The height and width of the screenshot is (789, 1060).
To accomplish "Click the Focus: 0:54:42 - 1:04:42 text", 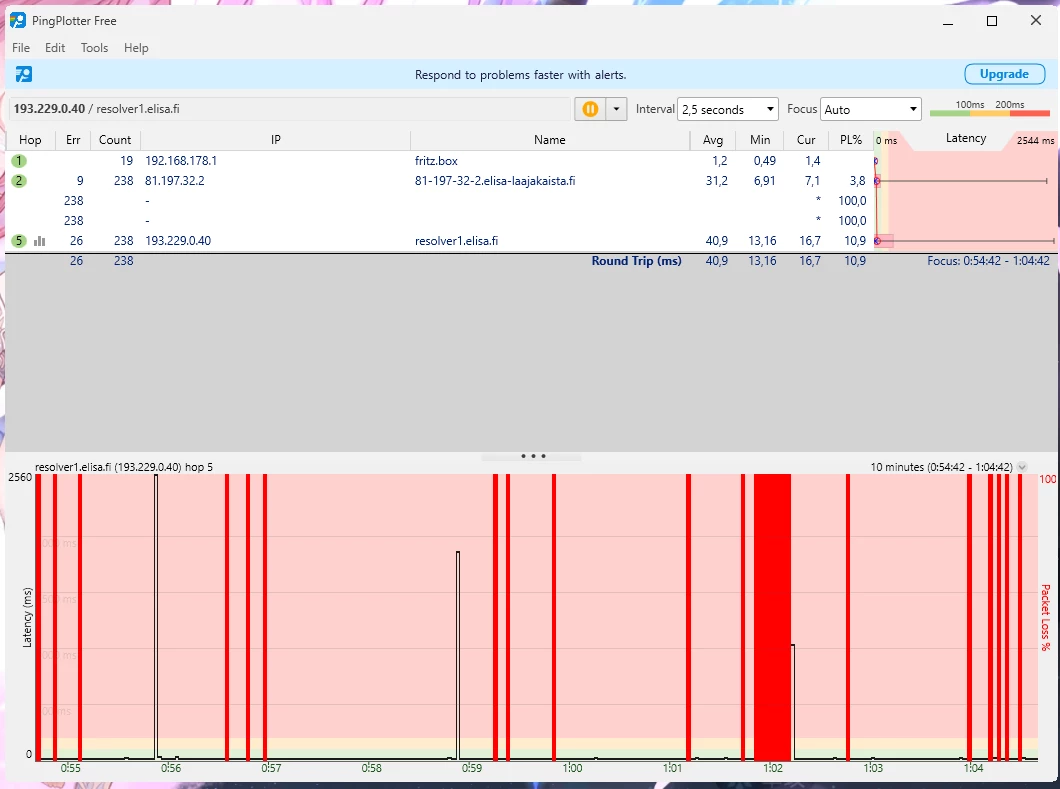I will point(988,261).
